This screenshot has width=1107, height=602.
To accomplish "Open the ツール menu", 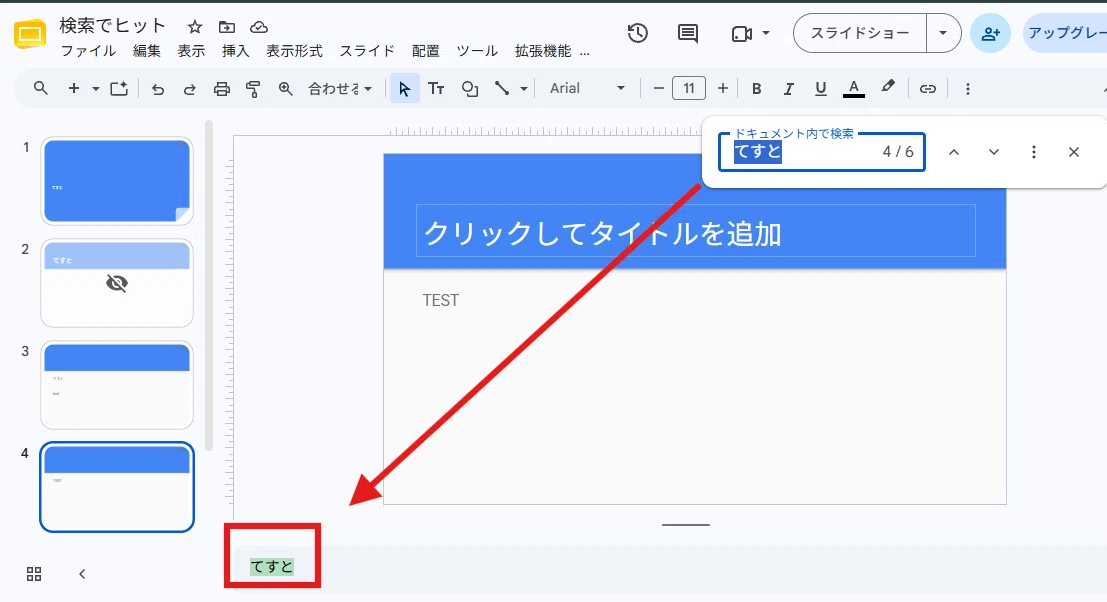I will pos(477,51).
